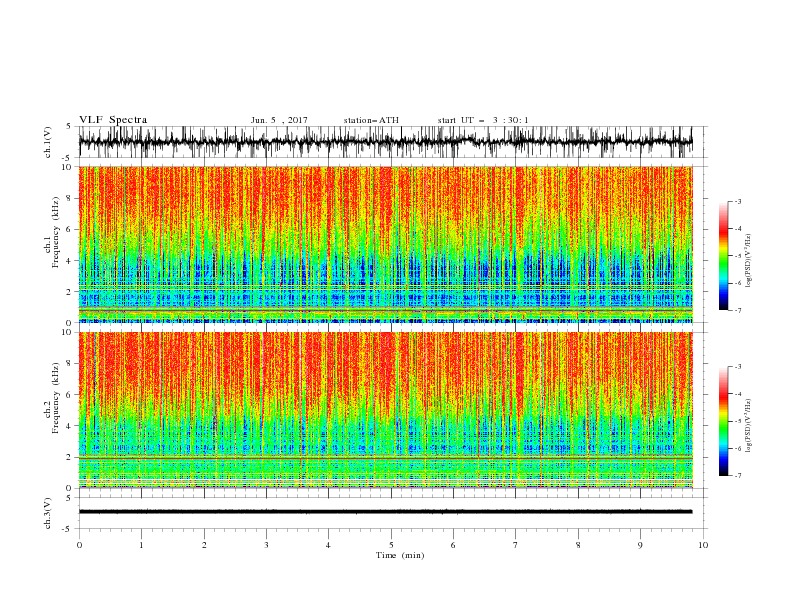Click the "5" tick on the time axis
Image resolution: width=792 pixels, height=612 pixels.
point(391,545)
